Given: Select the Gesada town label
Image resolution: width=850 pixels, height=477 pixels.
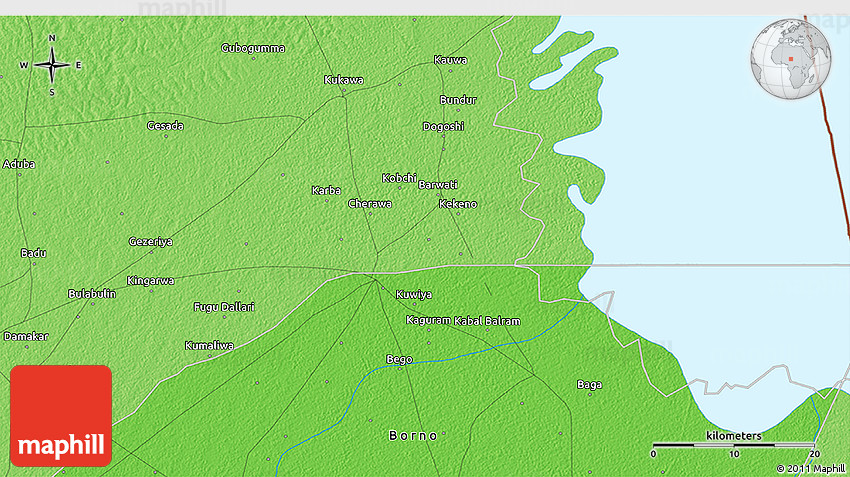Looking at the screenshot, I should point(165,126).
